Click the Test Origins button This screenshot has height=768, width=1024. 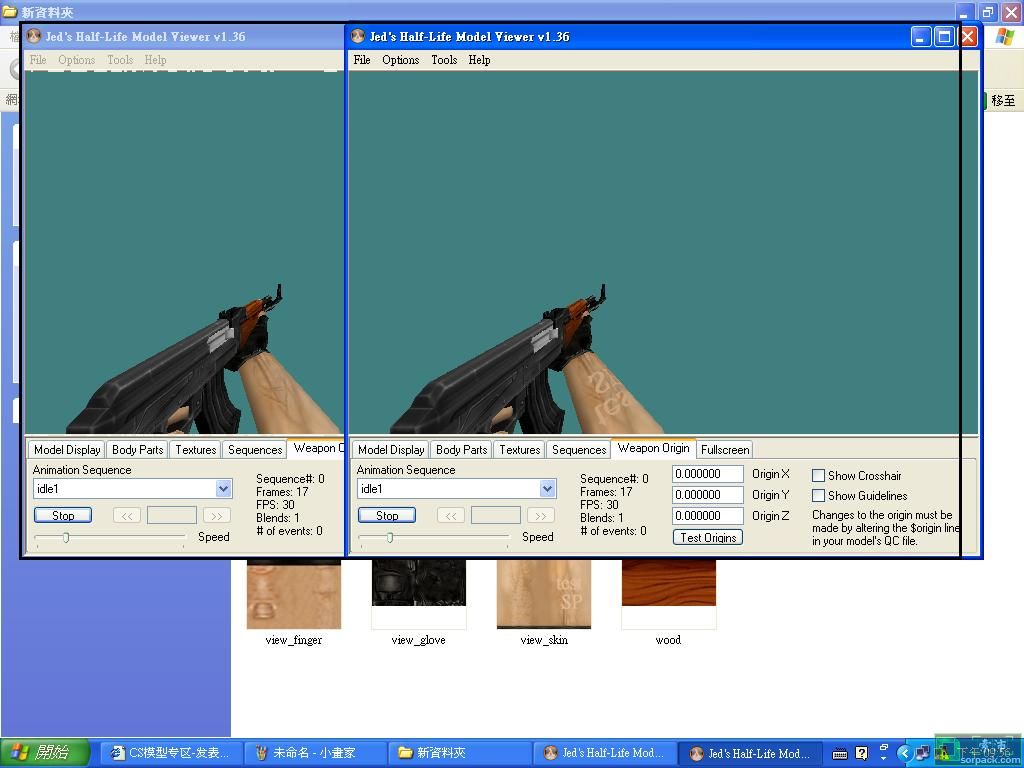[x=708, y=537]
